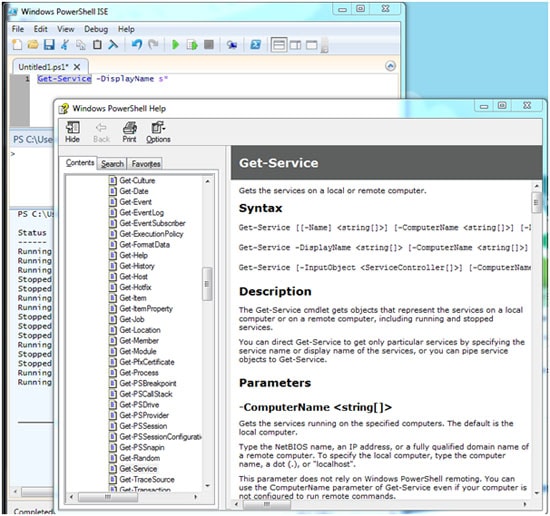The image size is (550, 516).
Task: Collapse the script pane with chevron button
Action: click(390, 66)
